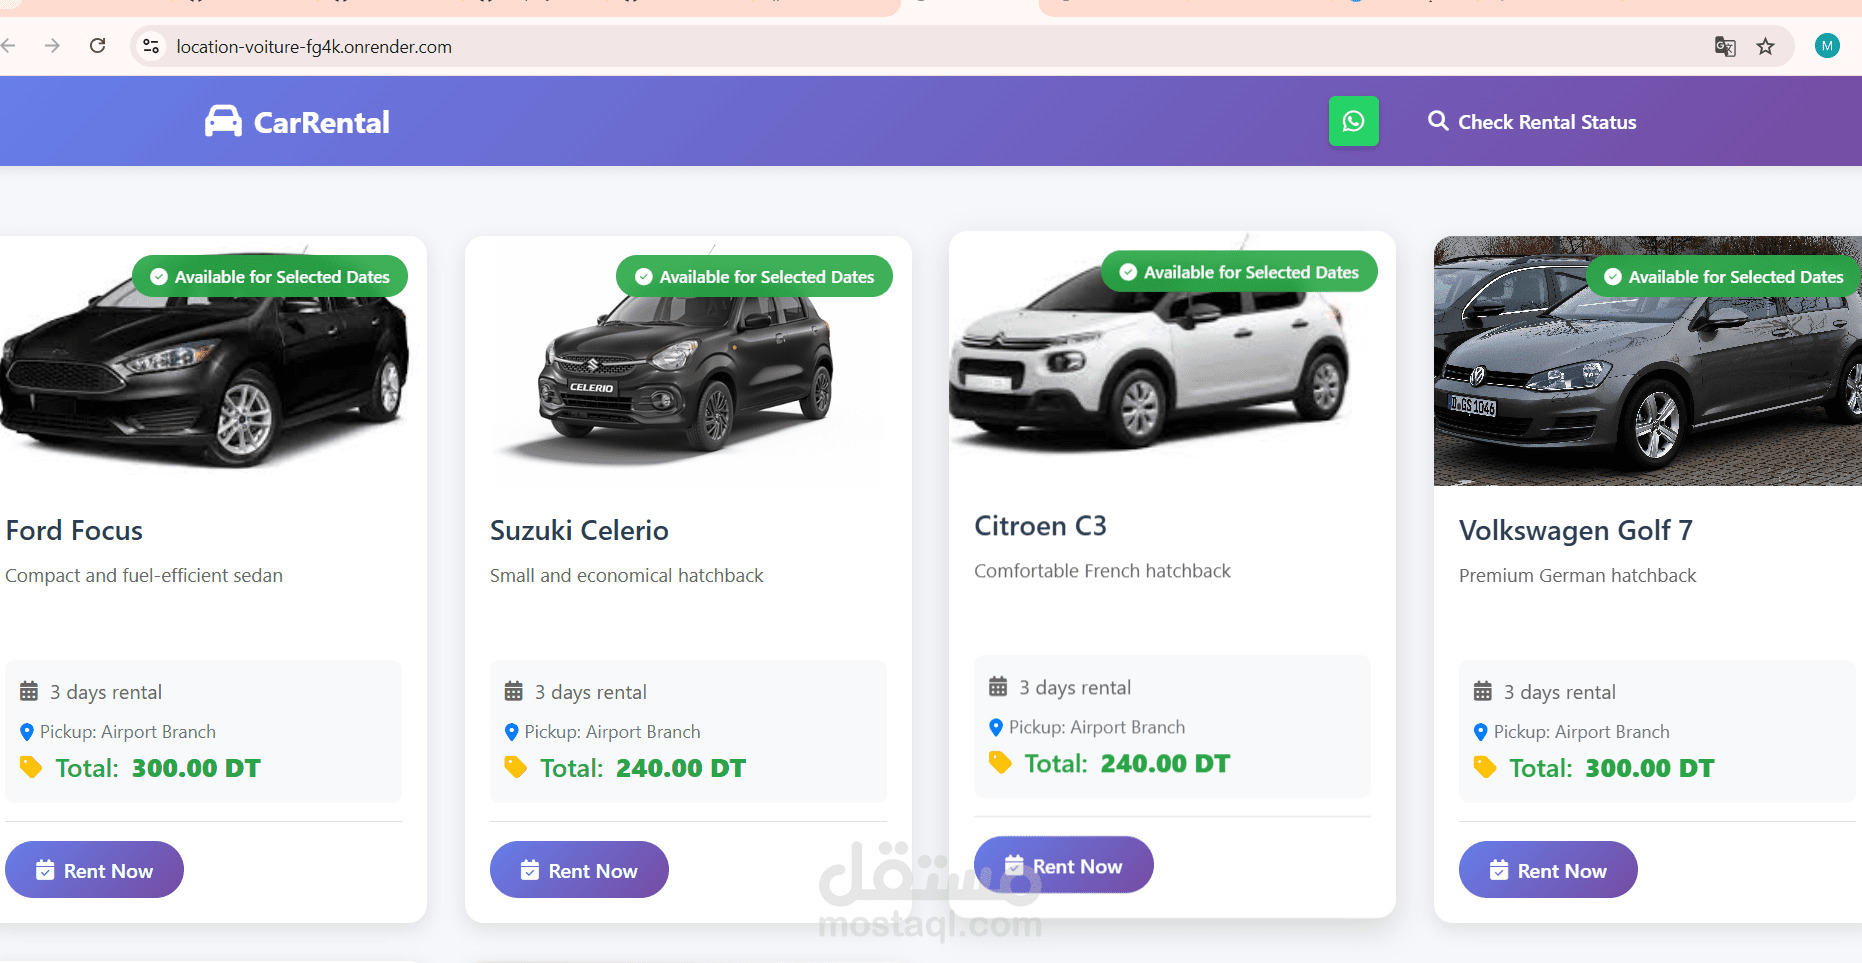Screen dimensions: 1862x963
Task: View site information icon in the address bar
Action: (151, 46)
